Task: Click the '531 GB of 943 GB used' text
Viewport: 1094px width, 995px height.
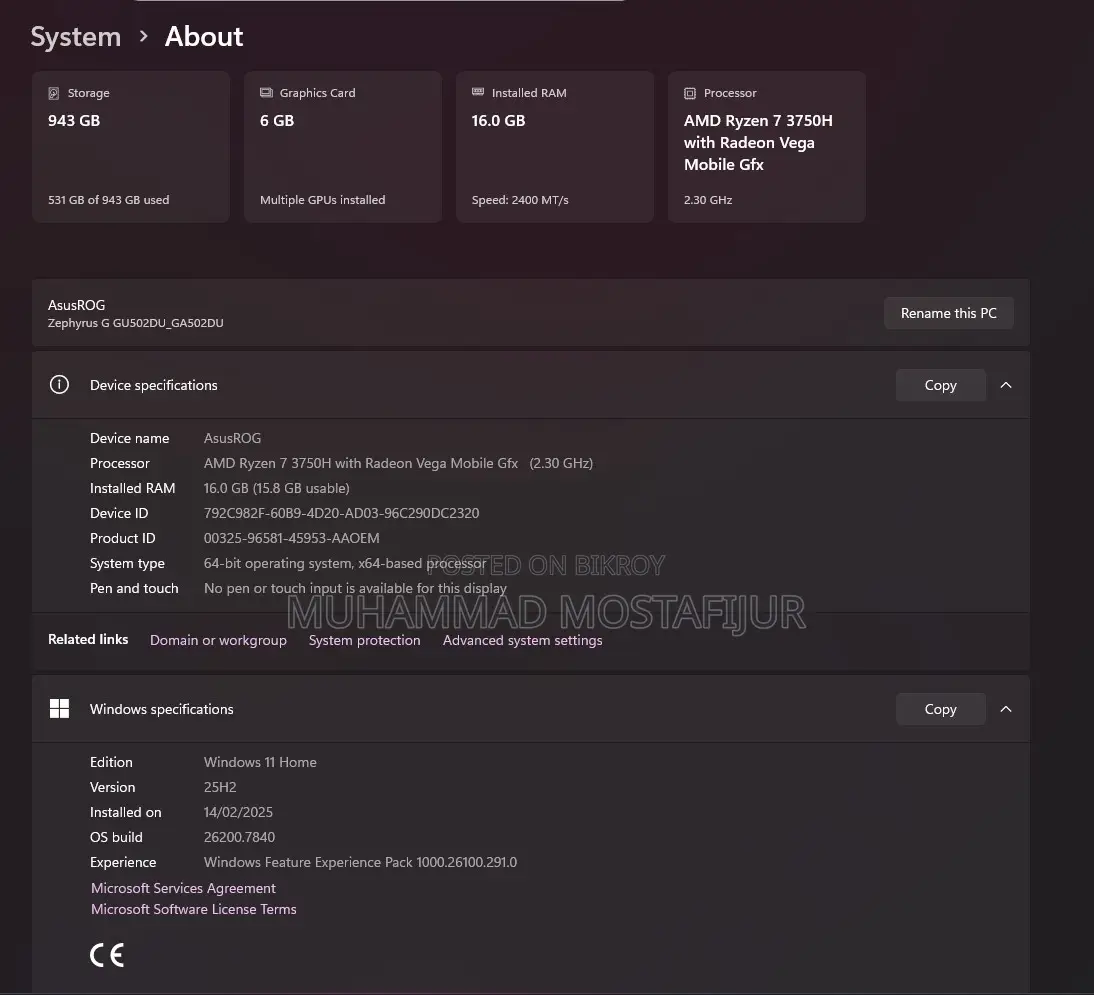Action: tap(108, 200)
